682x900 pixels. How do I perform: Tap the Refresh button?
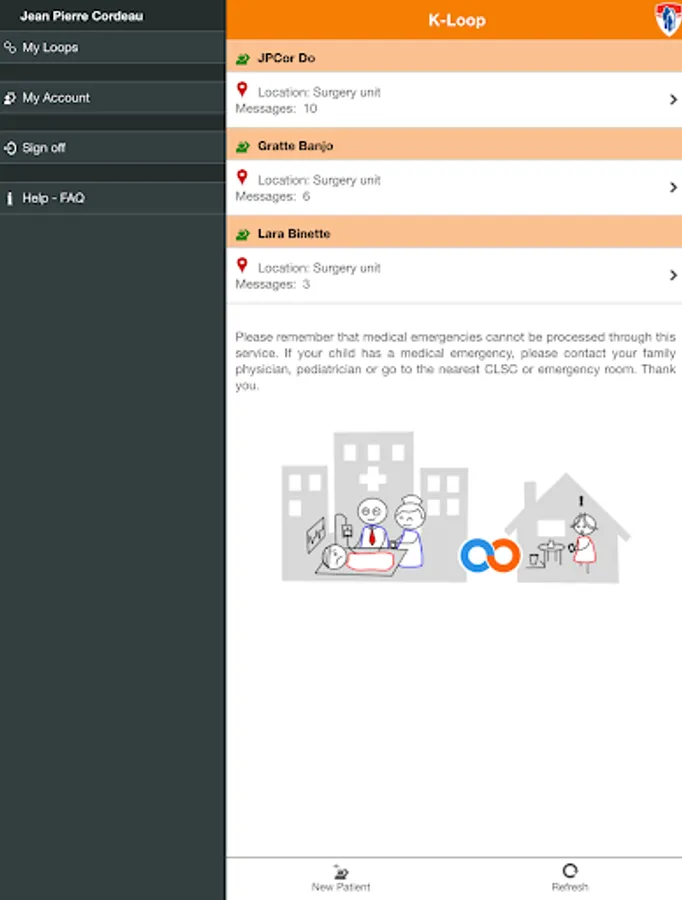[x=570, y=879]
